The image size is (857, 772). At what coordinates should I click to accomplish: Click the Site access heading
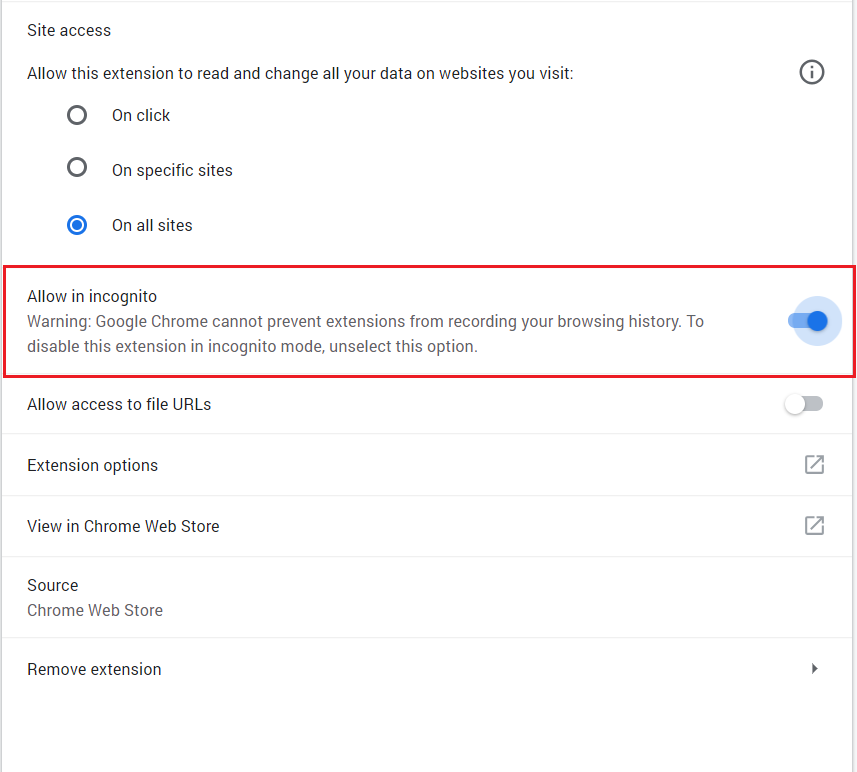69,31
